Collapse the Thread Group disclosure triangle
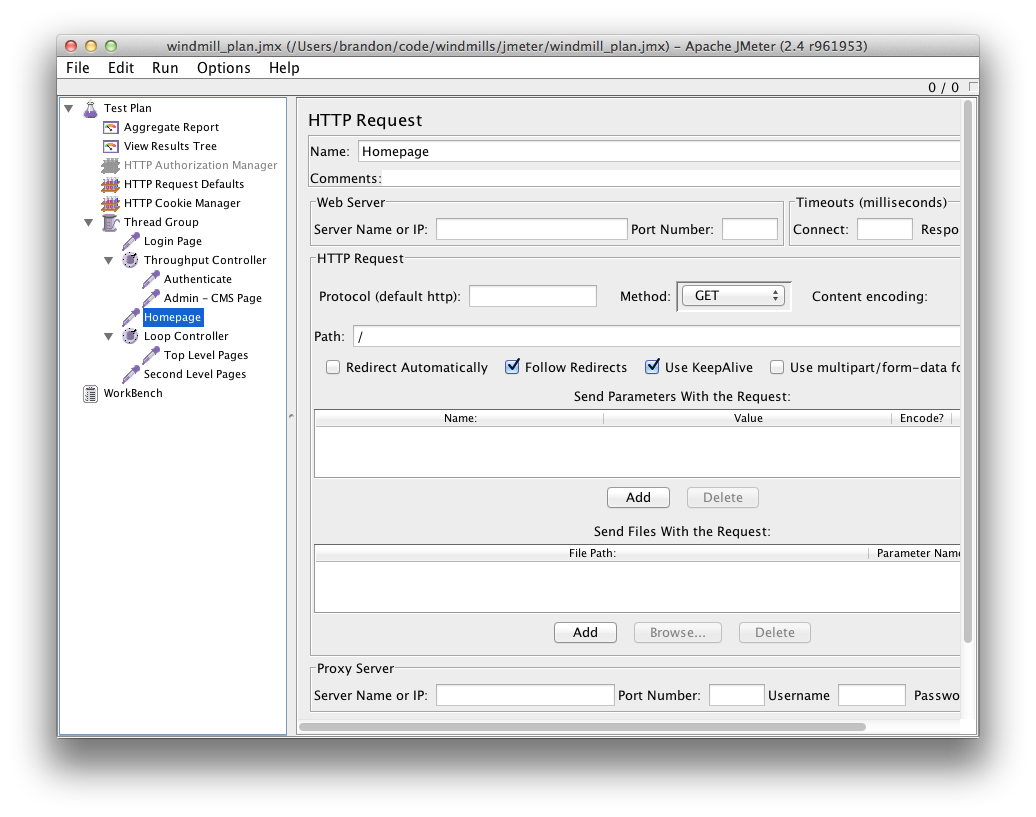This screenshot has width=1036, height=817. tap(89, 222)
